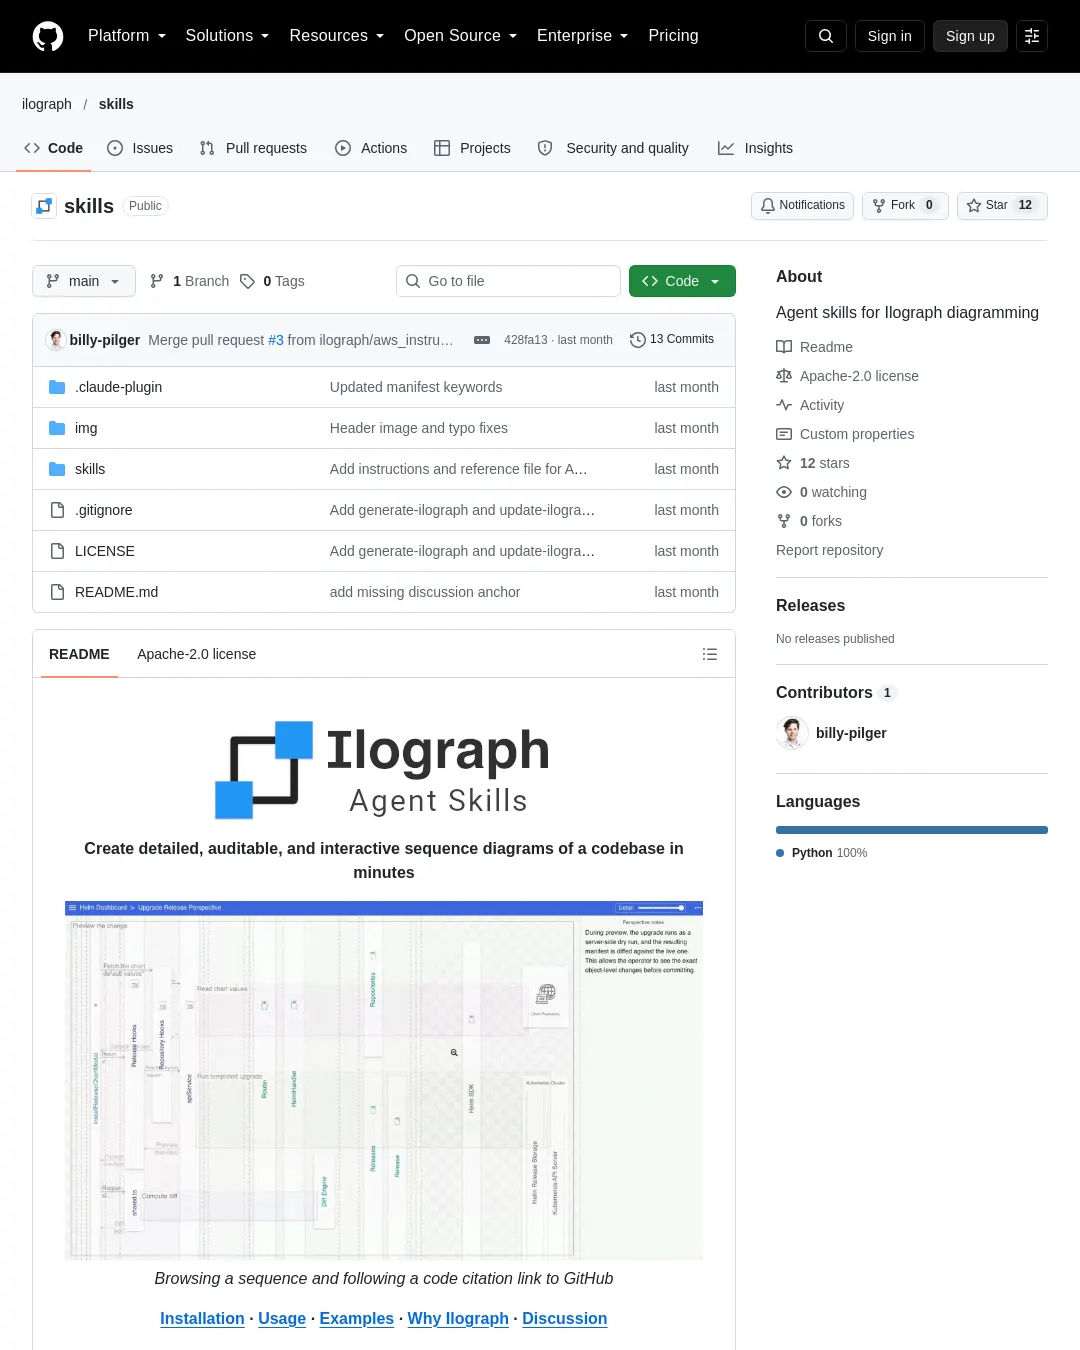This screenshot has width=1080, height=1350.
Task: Click billy-pilger avatar in commit row
Action: coord(56,340)
